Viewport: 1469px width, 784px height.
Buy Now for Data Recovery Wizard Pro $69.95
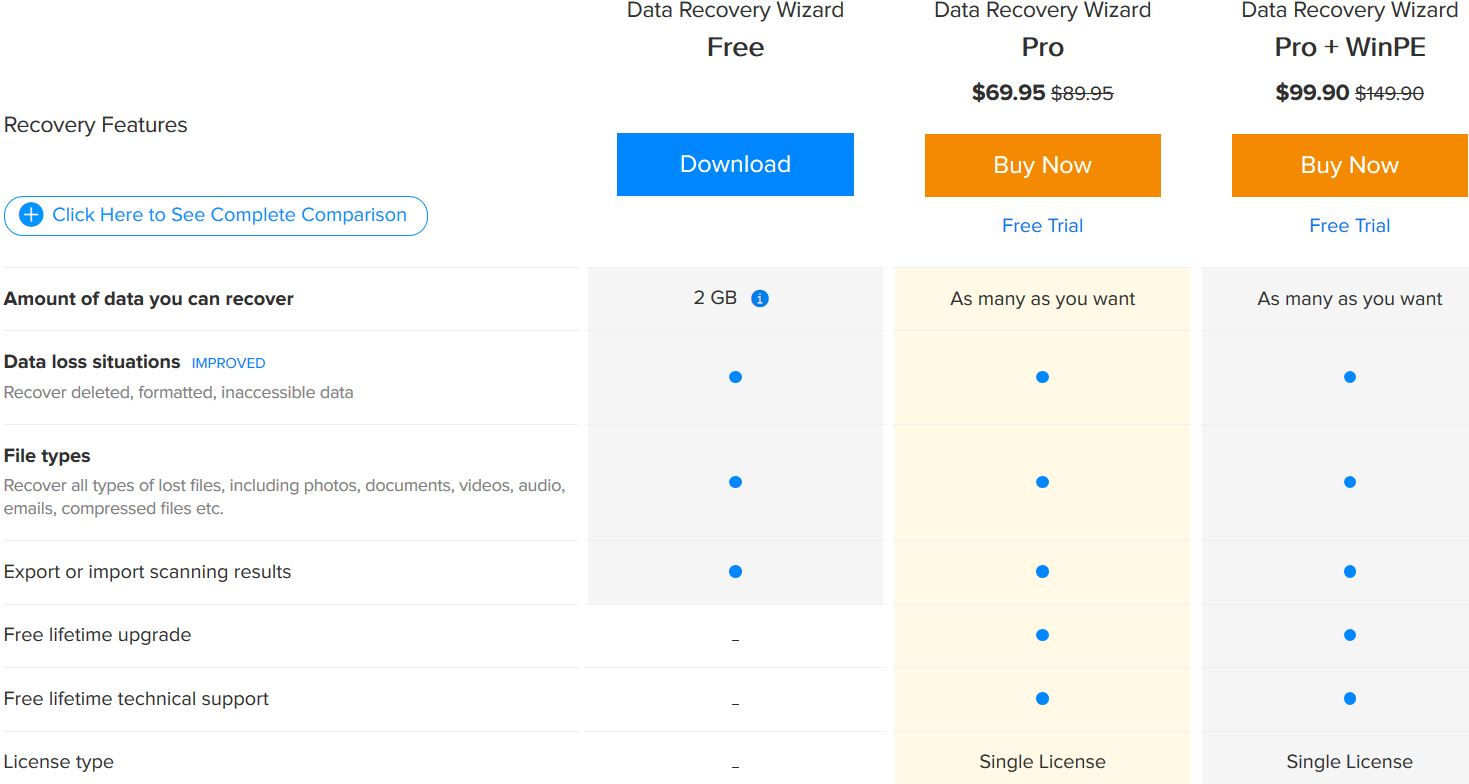point(1042,165)
